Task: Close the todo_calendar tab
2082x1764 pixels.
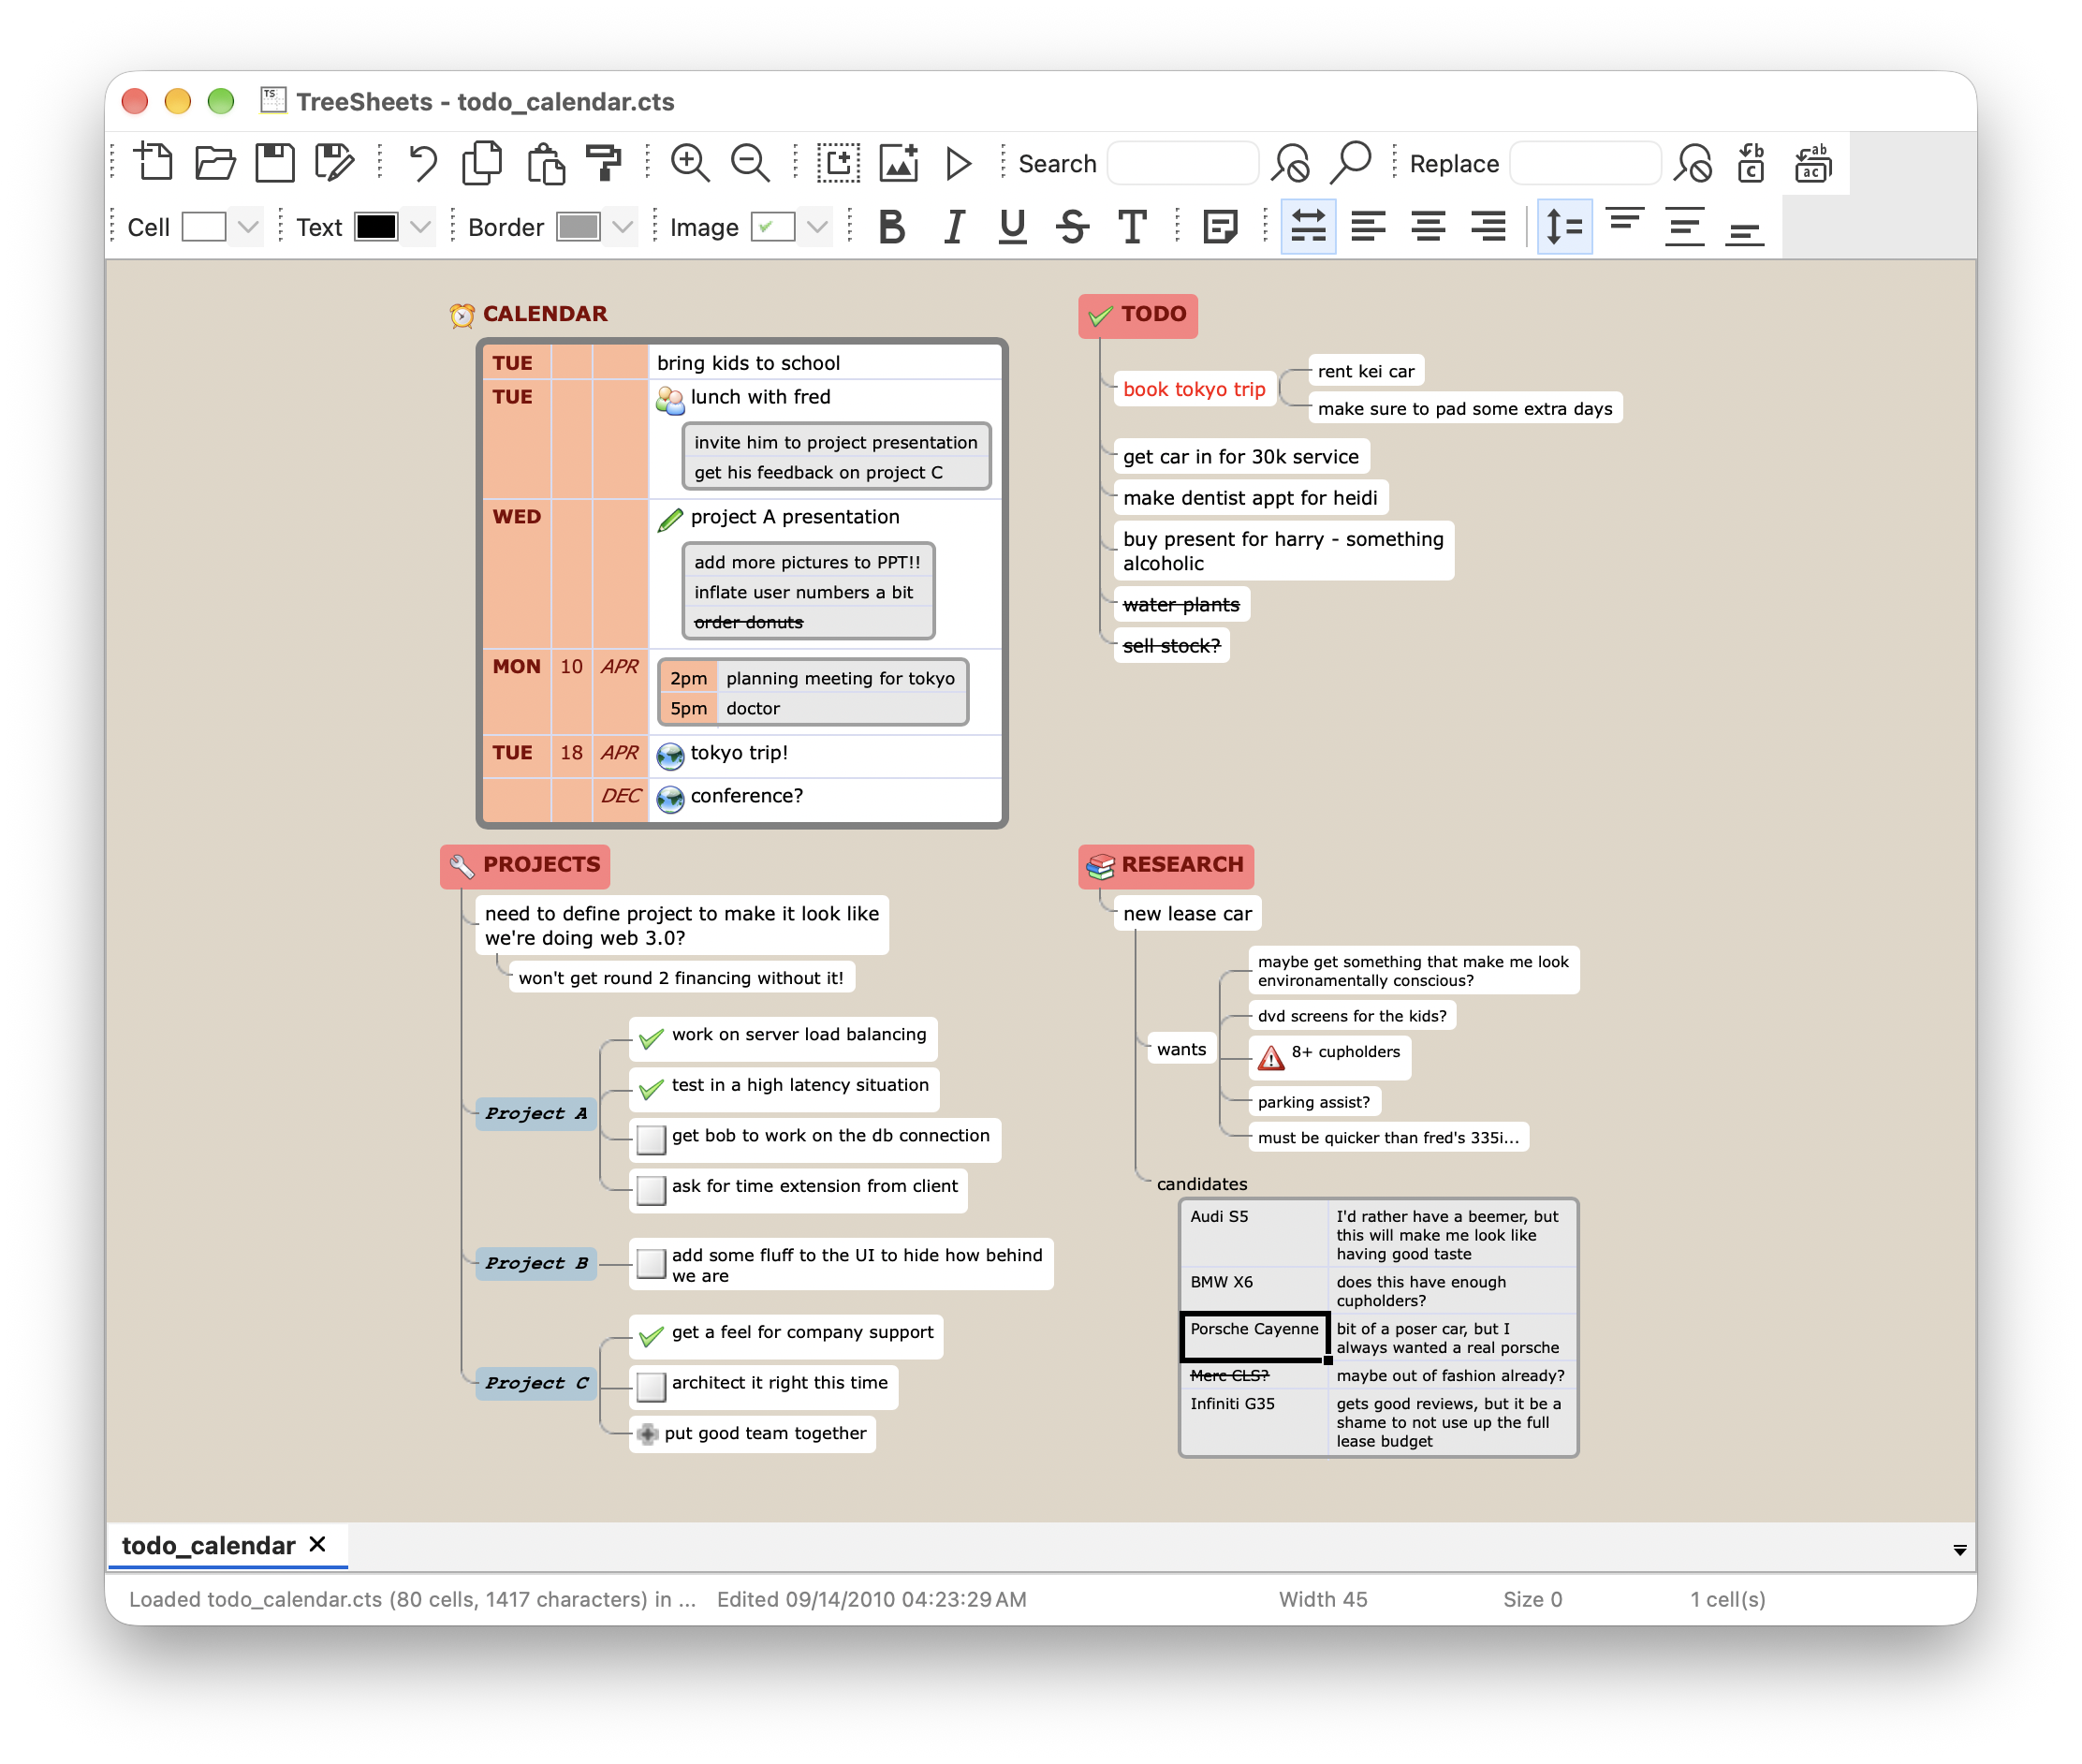Action: [317, 1543]
